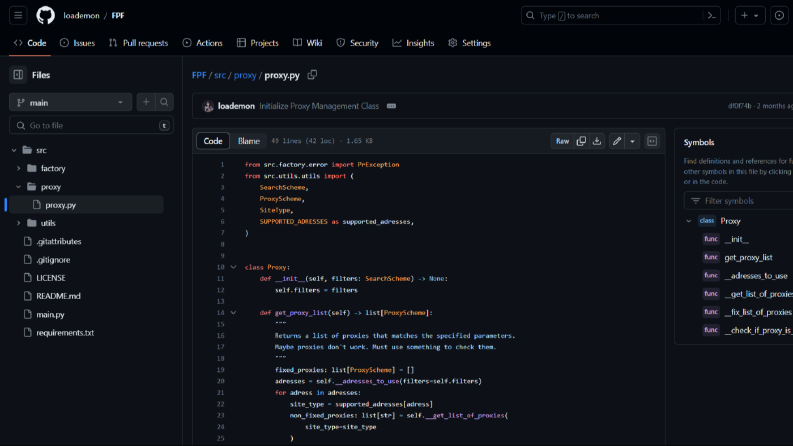This screenshot has width=793, height=446.
Task: Open the Pull requests tab
Action: tap(138, 43)
